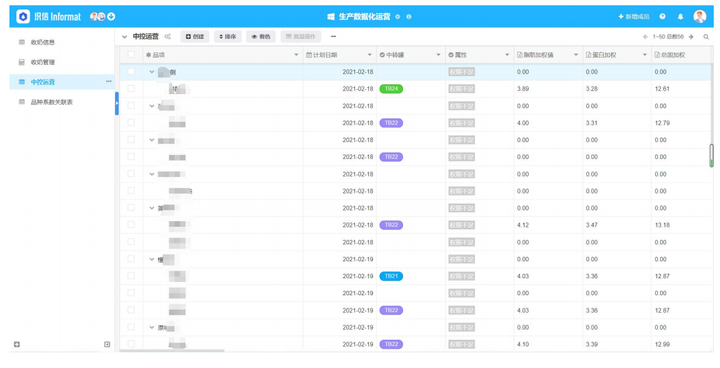Click the blue TB21 tag
Screen dimensions: 720x368
(391, 276)
